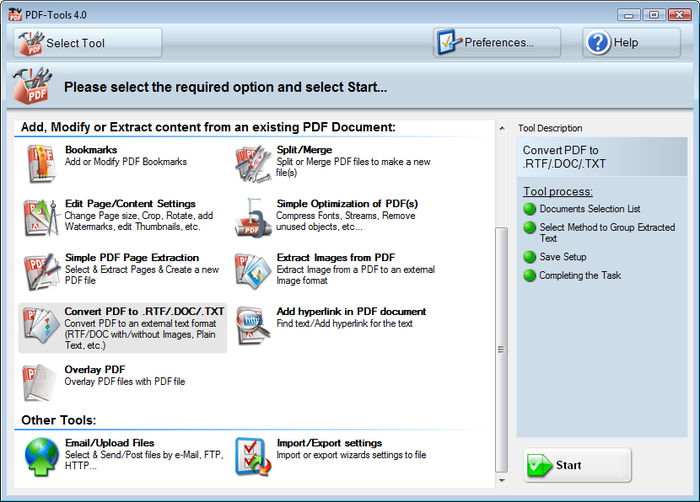
Task: Click the Save Setup step
Action: tap(562, 257)
